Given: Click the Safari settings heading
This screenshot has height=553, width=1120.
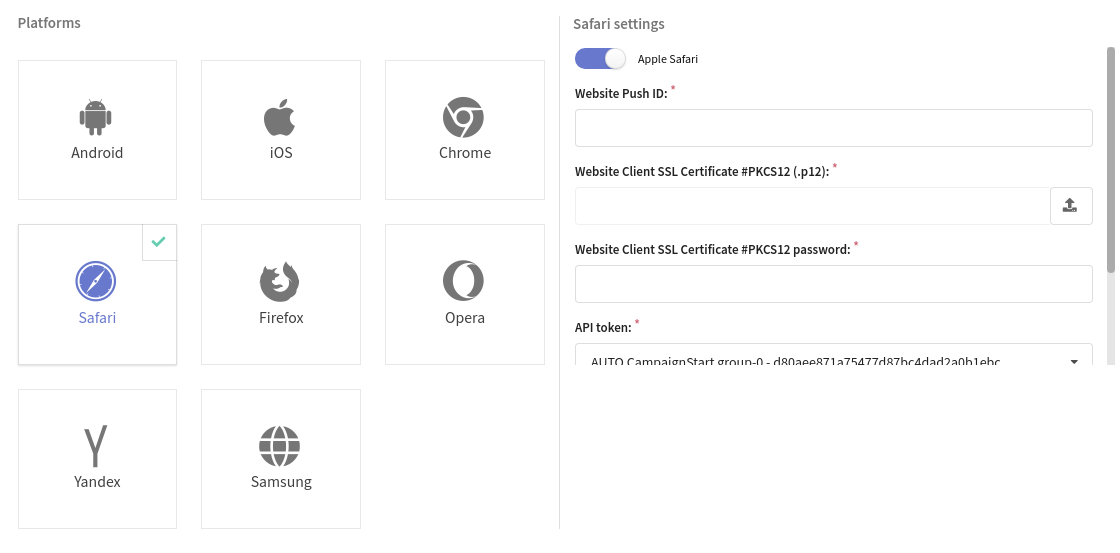Looking at the screenshot, I should tap(619, 24).
